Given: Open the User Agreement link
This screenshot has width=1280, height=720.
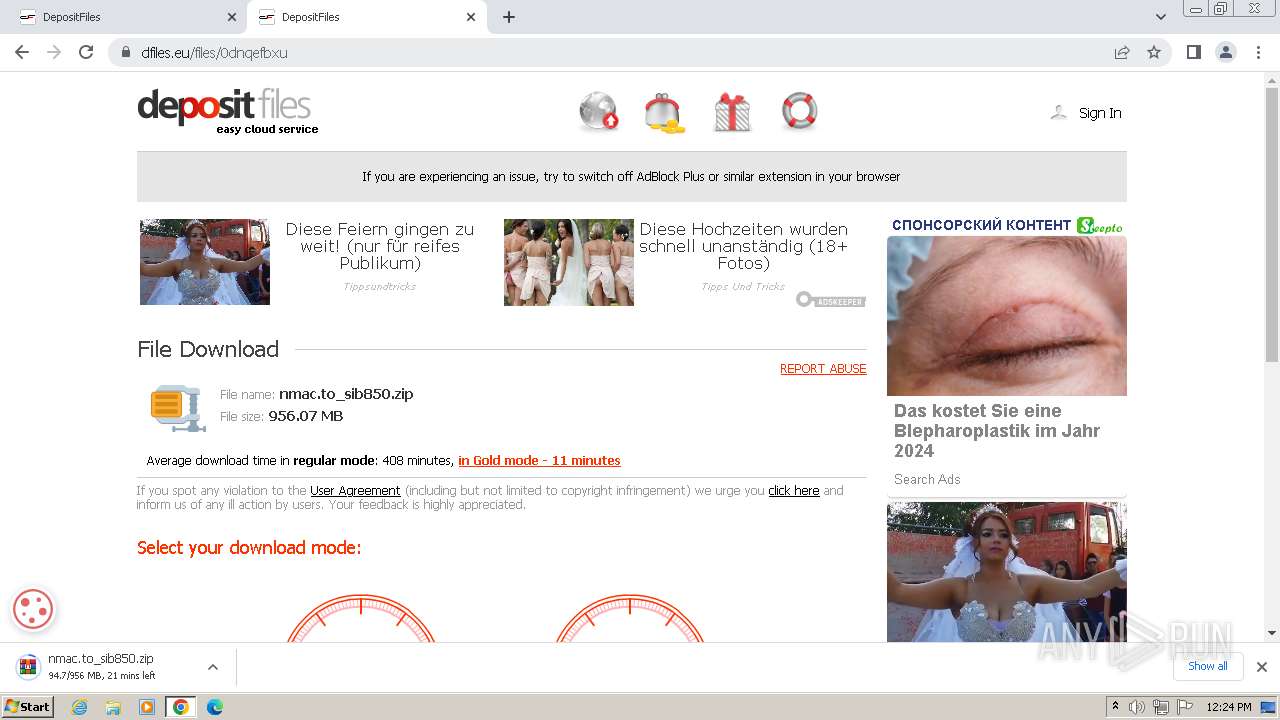Looking at the screenshot, I should 355,491.
